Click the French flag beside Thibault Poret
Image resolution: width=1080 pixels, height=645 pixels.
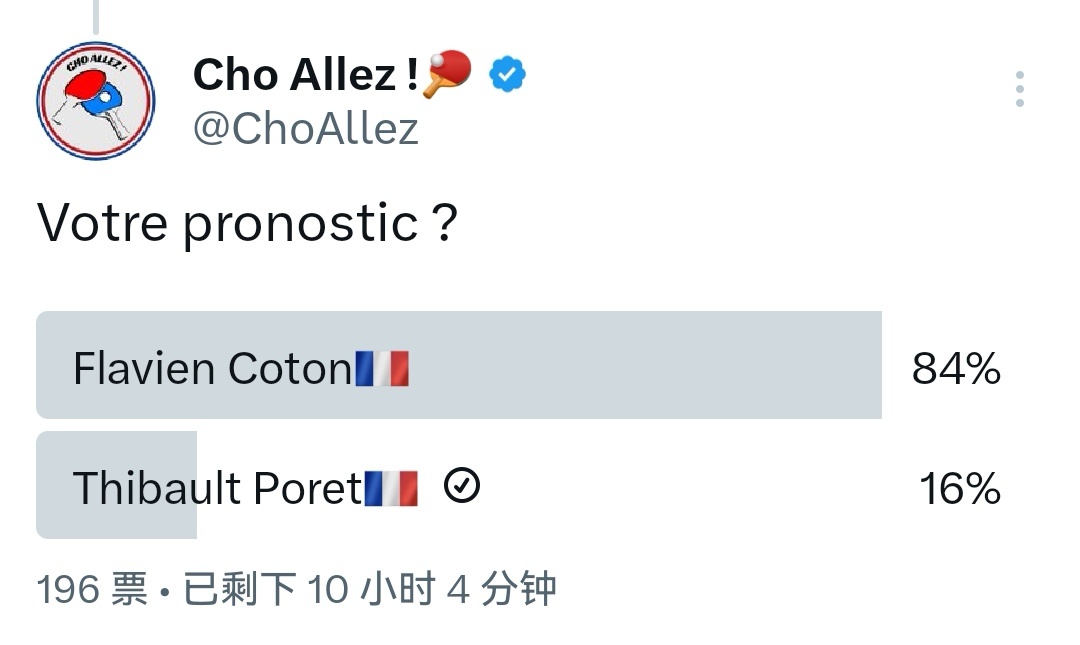click(391, 489)
